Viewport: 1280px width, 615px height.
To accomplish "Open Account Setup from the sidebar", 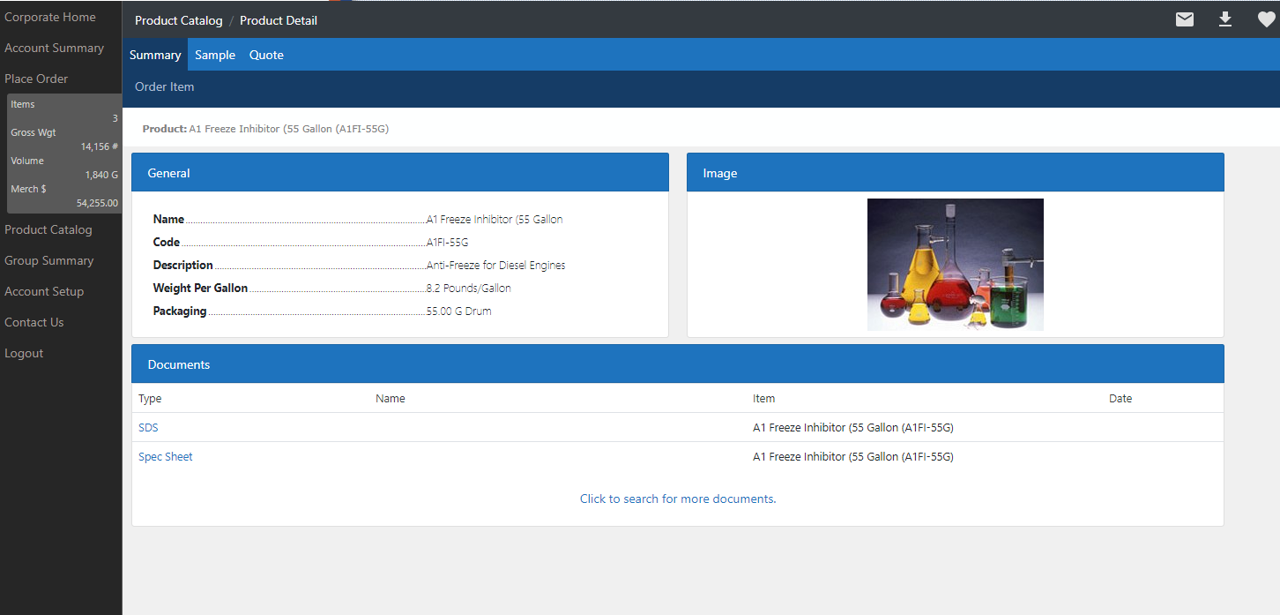I will 44,291.
